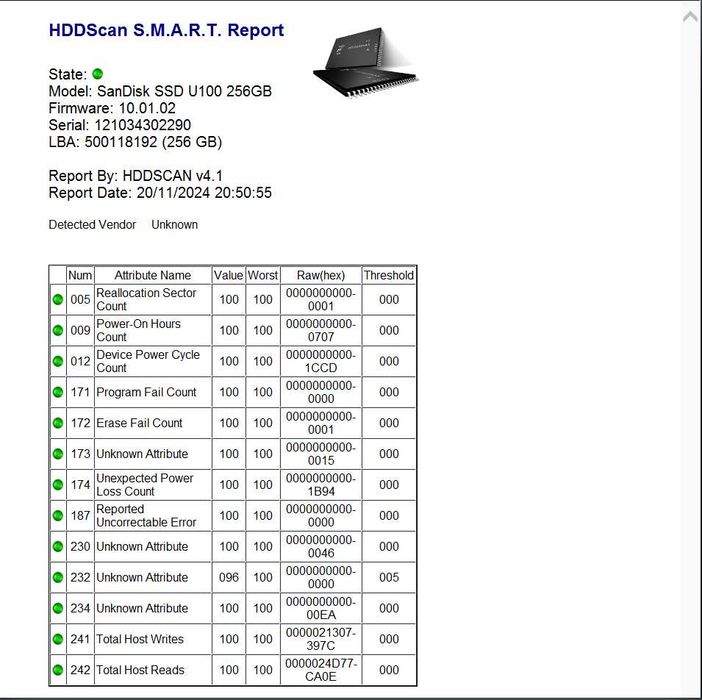
Task: Click the Unknown vendor value
Action: coord(175,225)
